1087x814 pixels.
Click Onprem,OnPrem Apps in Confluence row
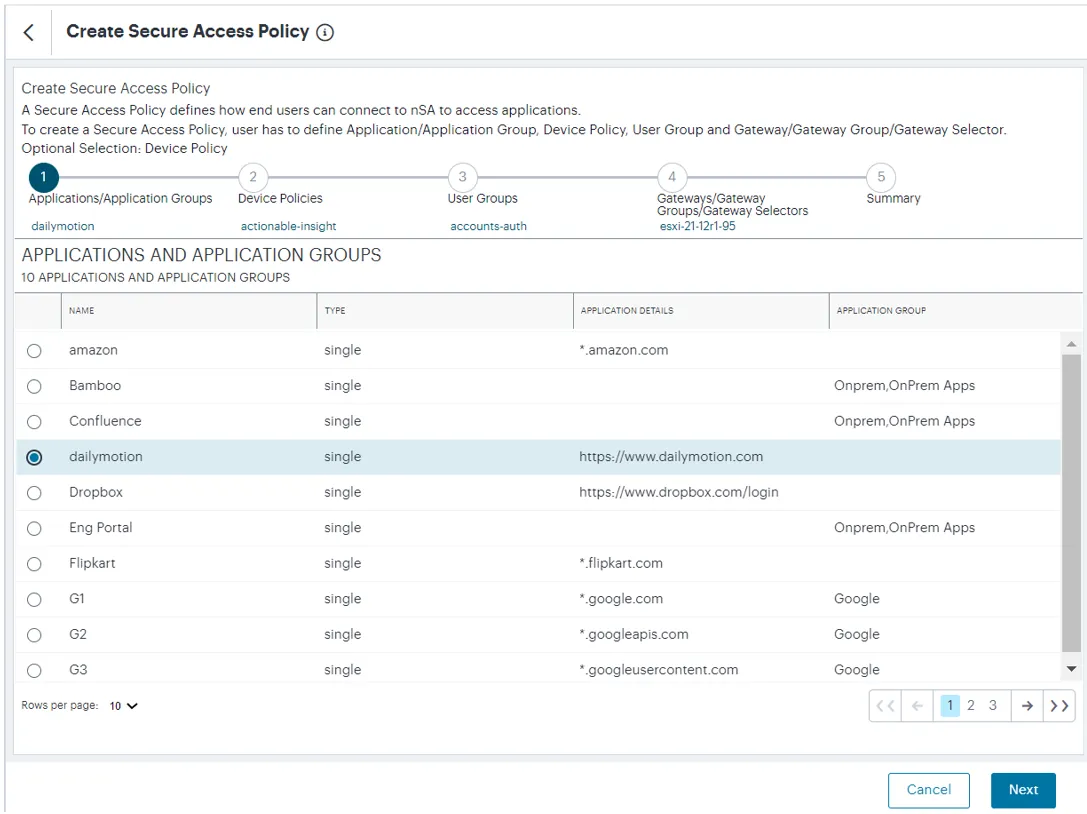(x=904, y=421)
